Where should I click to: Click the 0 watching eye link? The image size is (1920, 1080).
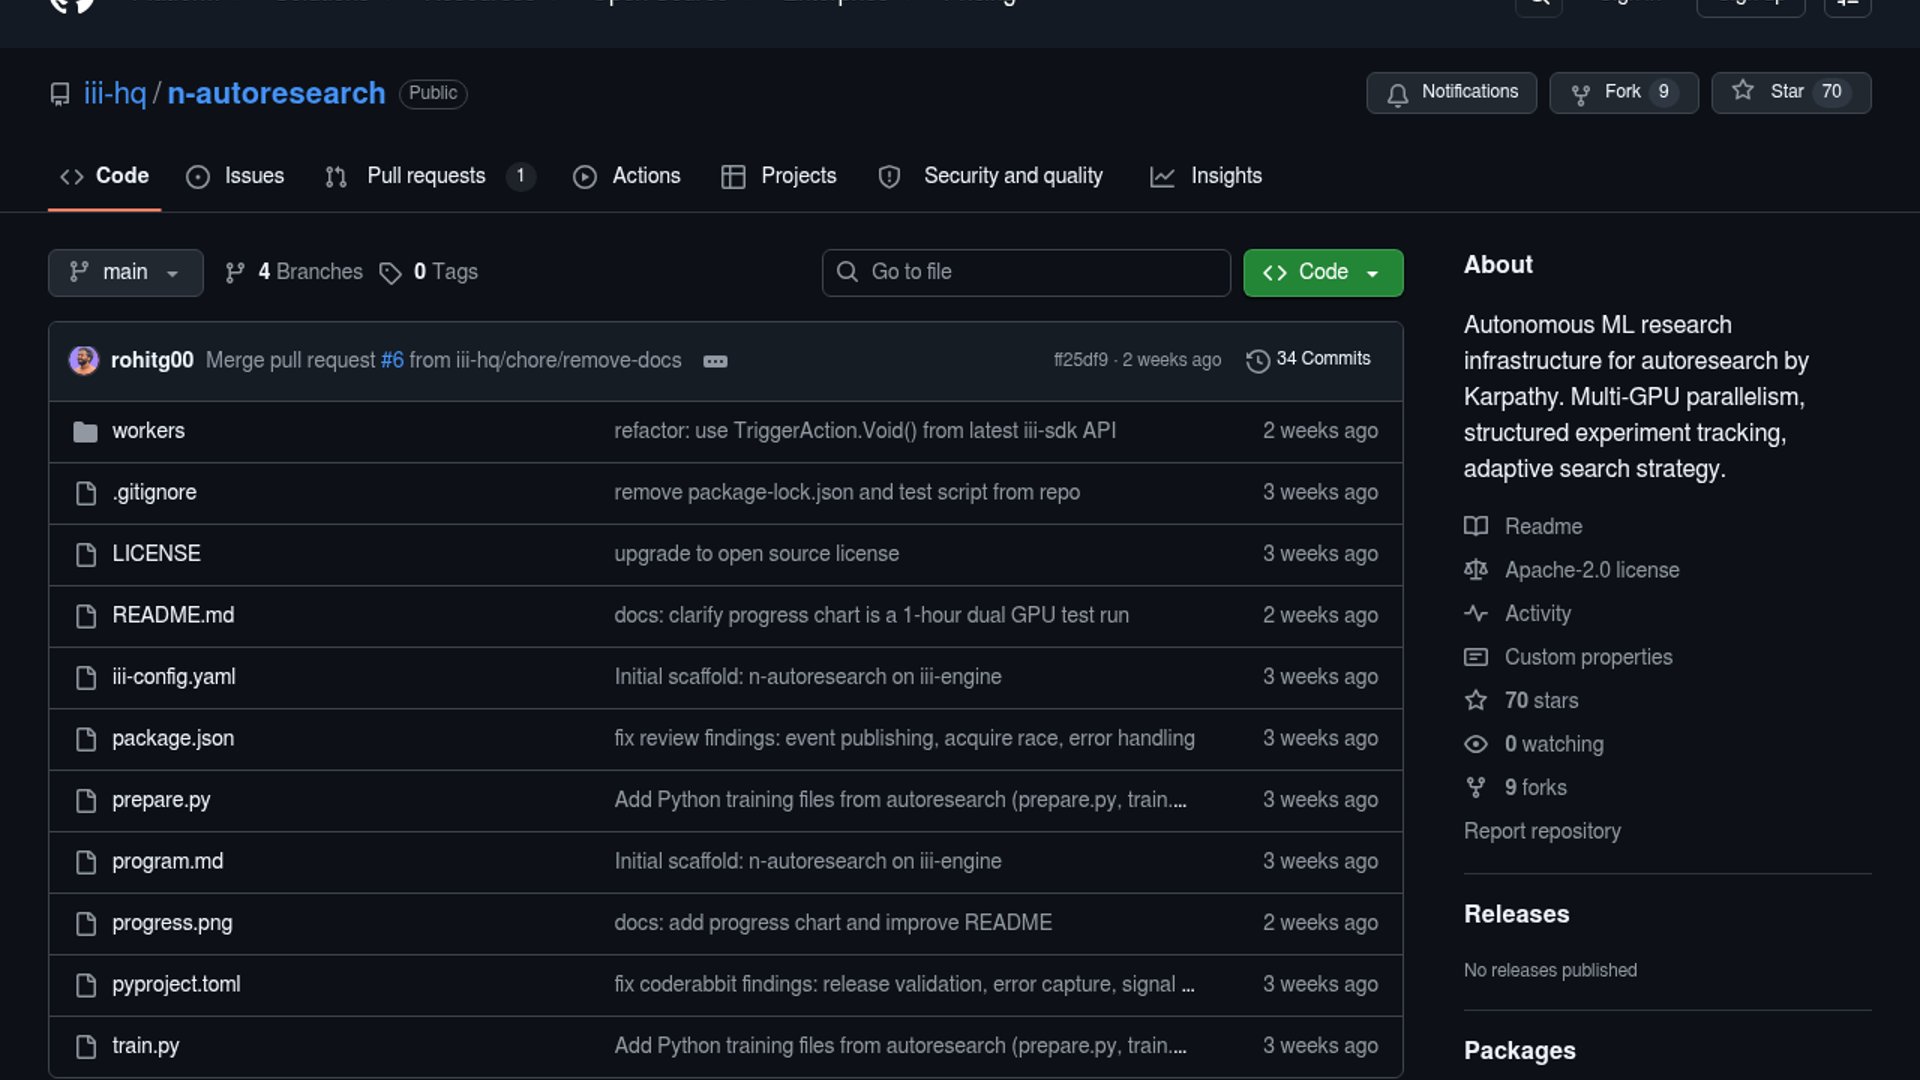pyautogui.click(x=1553, y=744)
